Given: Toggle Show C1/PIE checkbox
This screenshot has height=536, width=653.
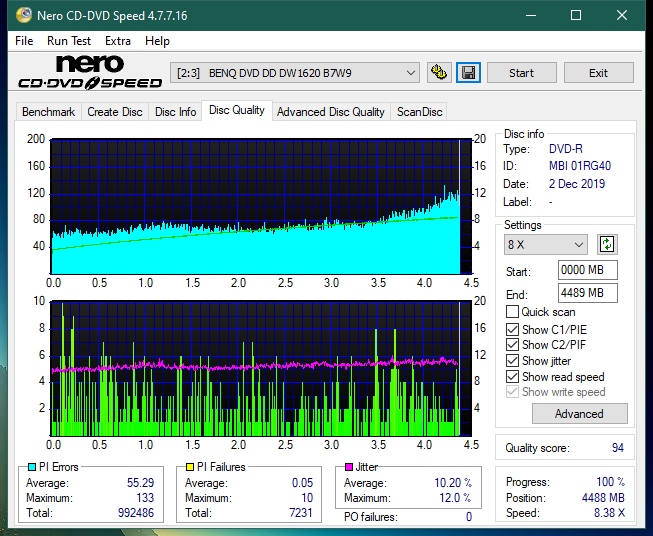Looking at the screenshot, I should (x=512, y=330).
